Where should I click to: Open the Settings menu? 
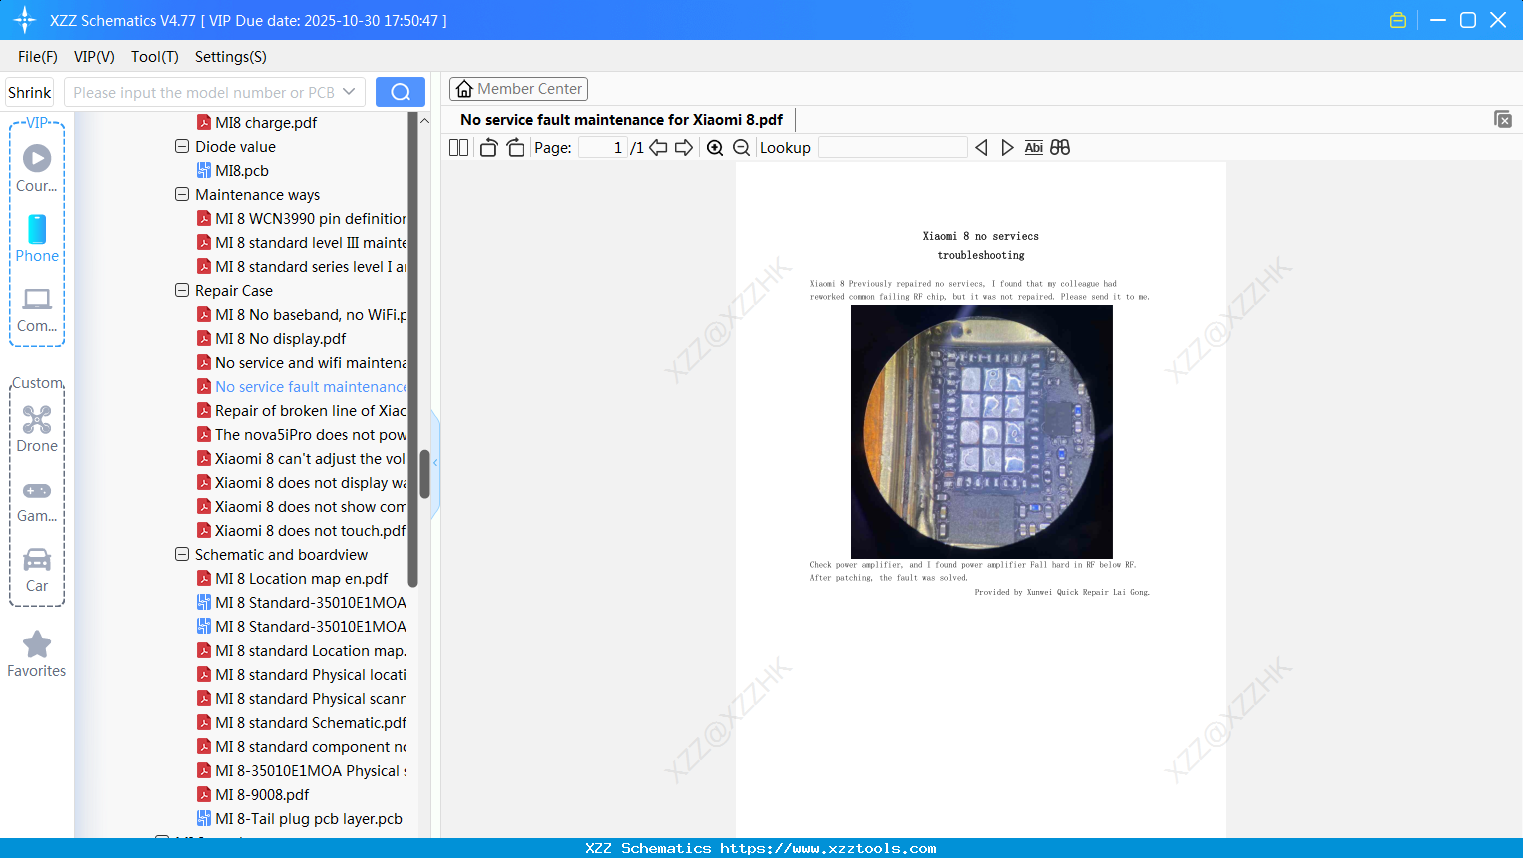click(x=231, y=57)
